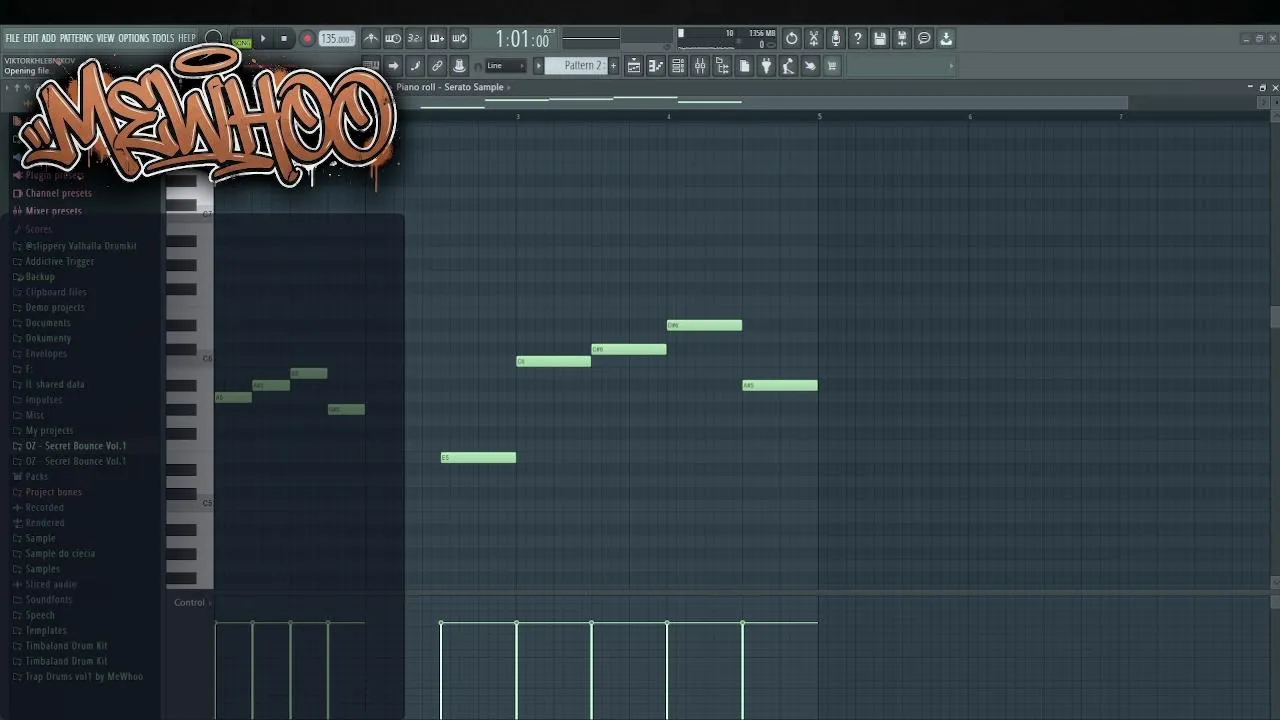Click the tempo 135.000 field
The height and width of the screenshot is (720, 1280).
(x=337, y=39)
